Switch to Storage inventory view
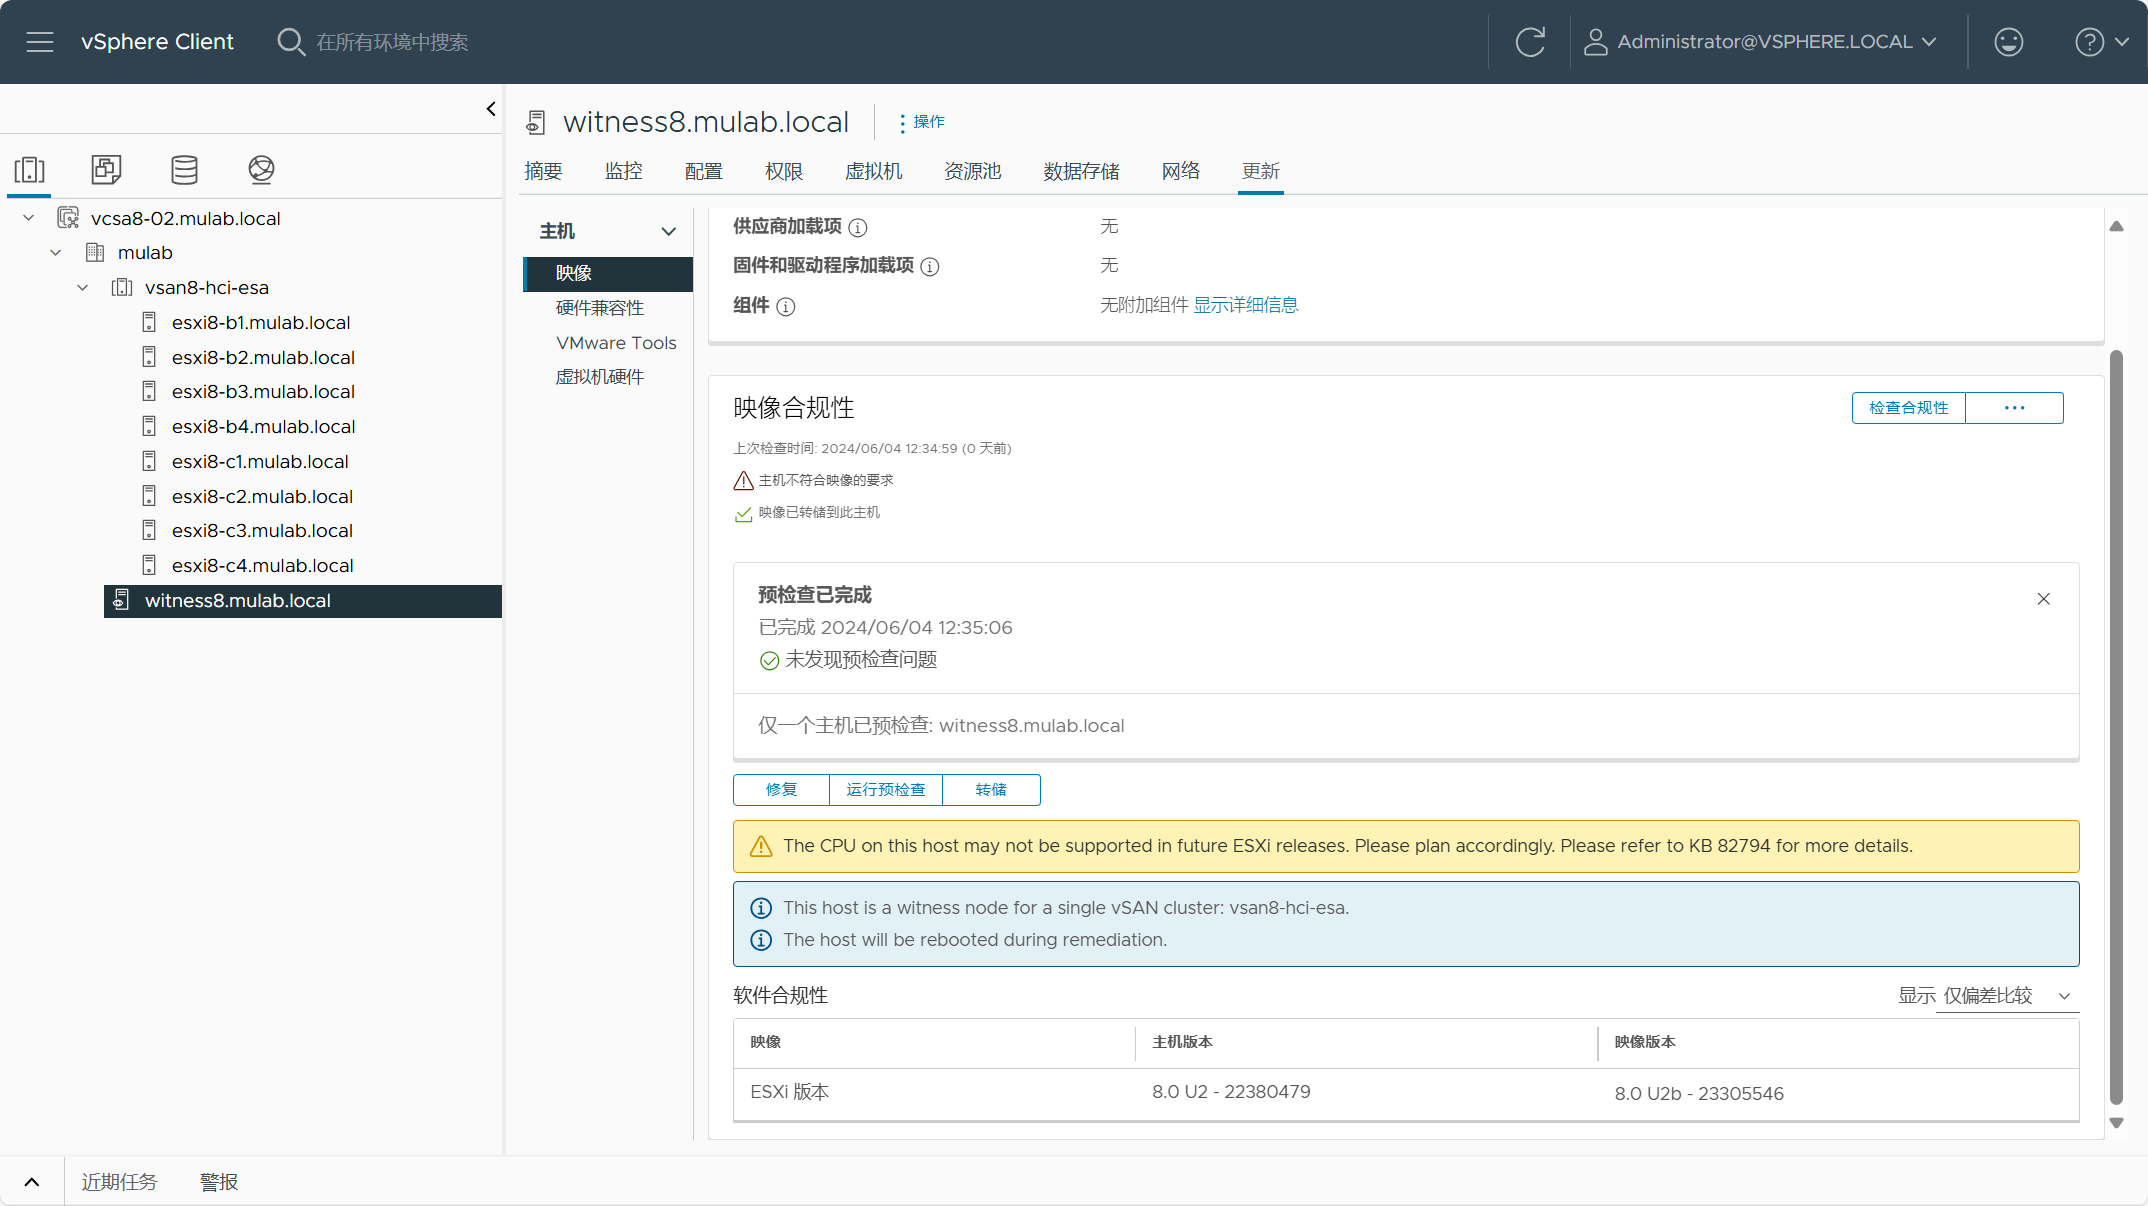 point(184,170)
